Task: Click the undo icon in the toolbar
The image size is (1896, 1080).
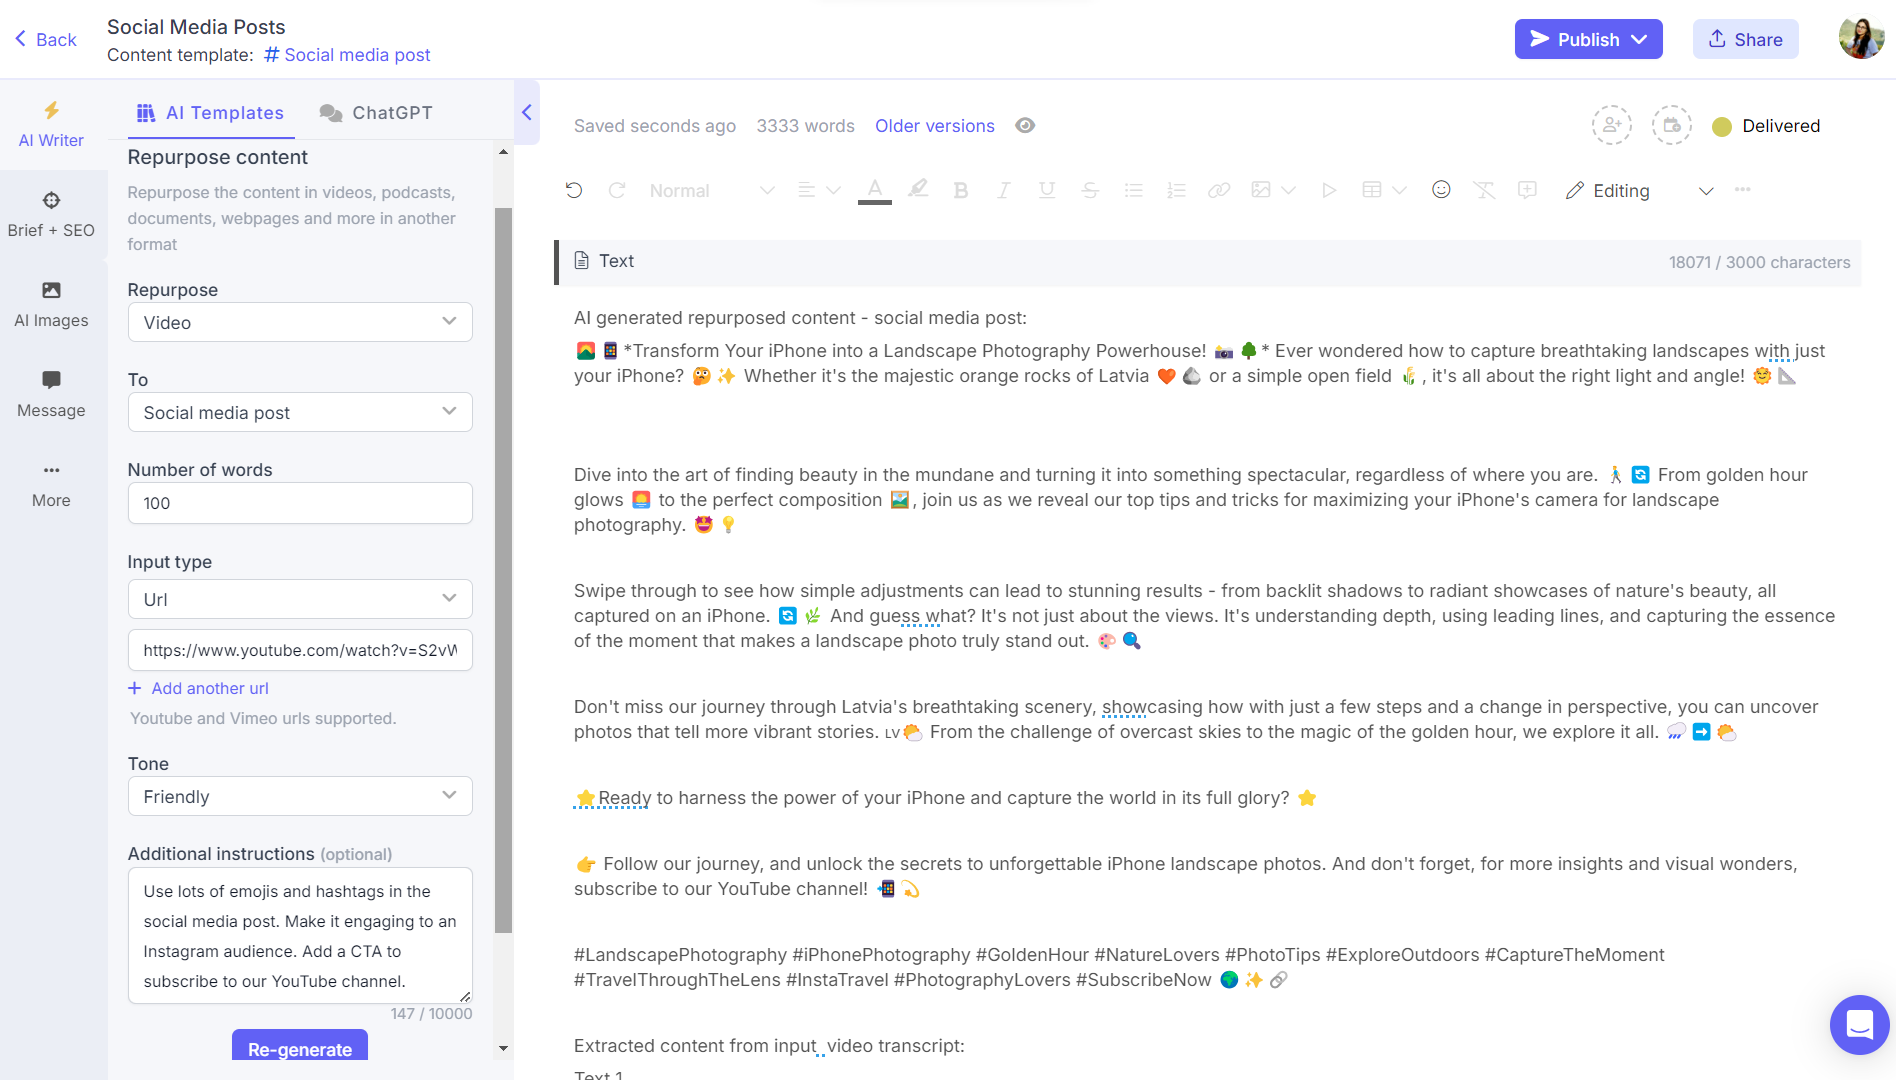Action: [573, 189]
